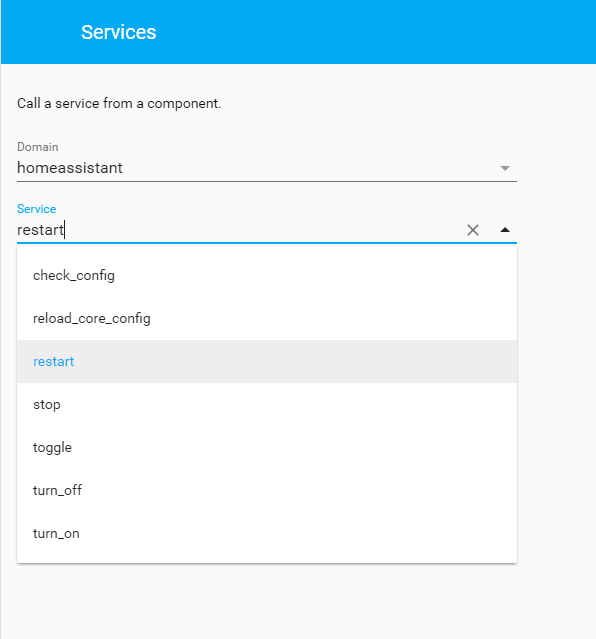596x639 pixels.
Task: Select the highlighted restart option
Action: 267,361
